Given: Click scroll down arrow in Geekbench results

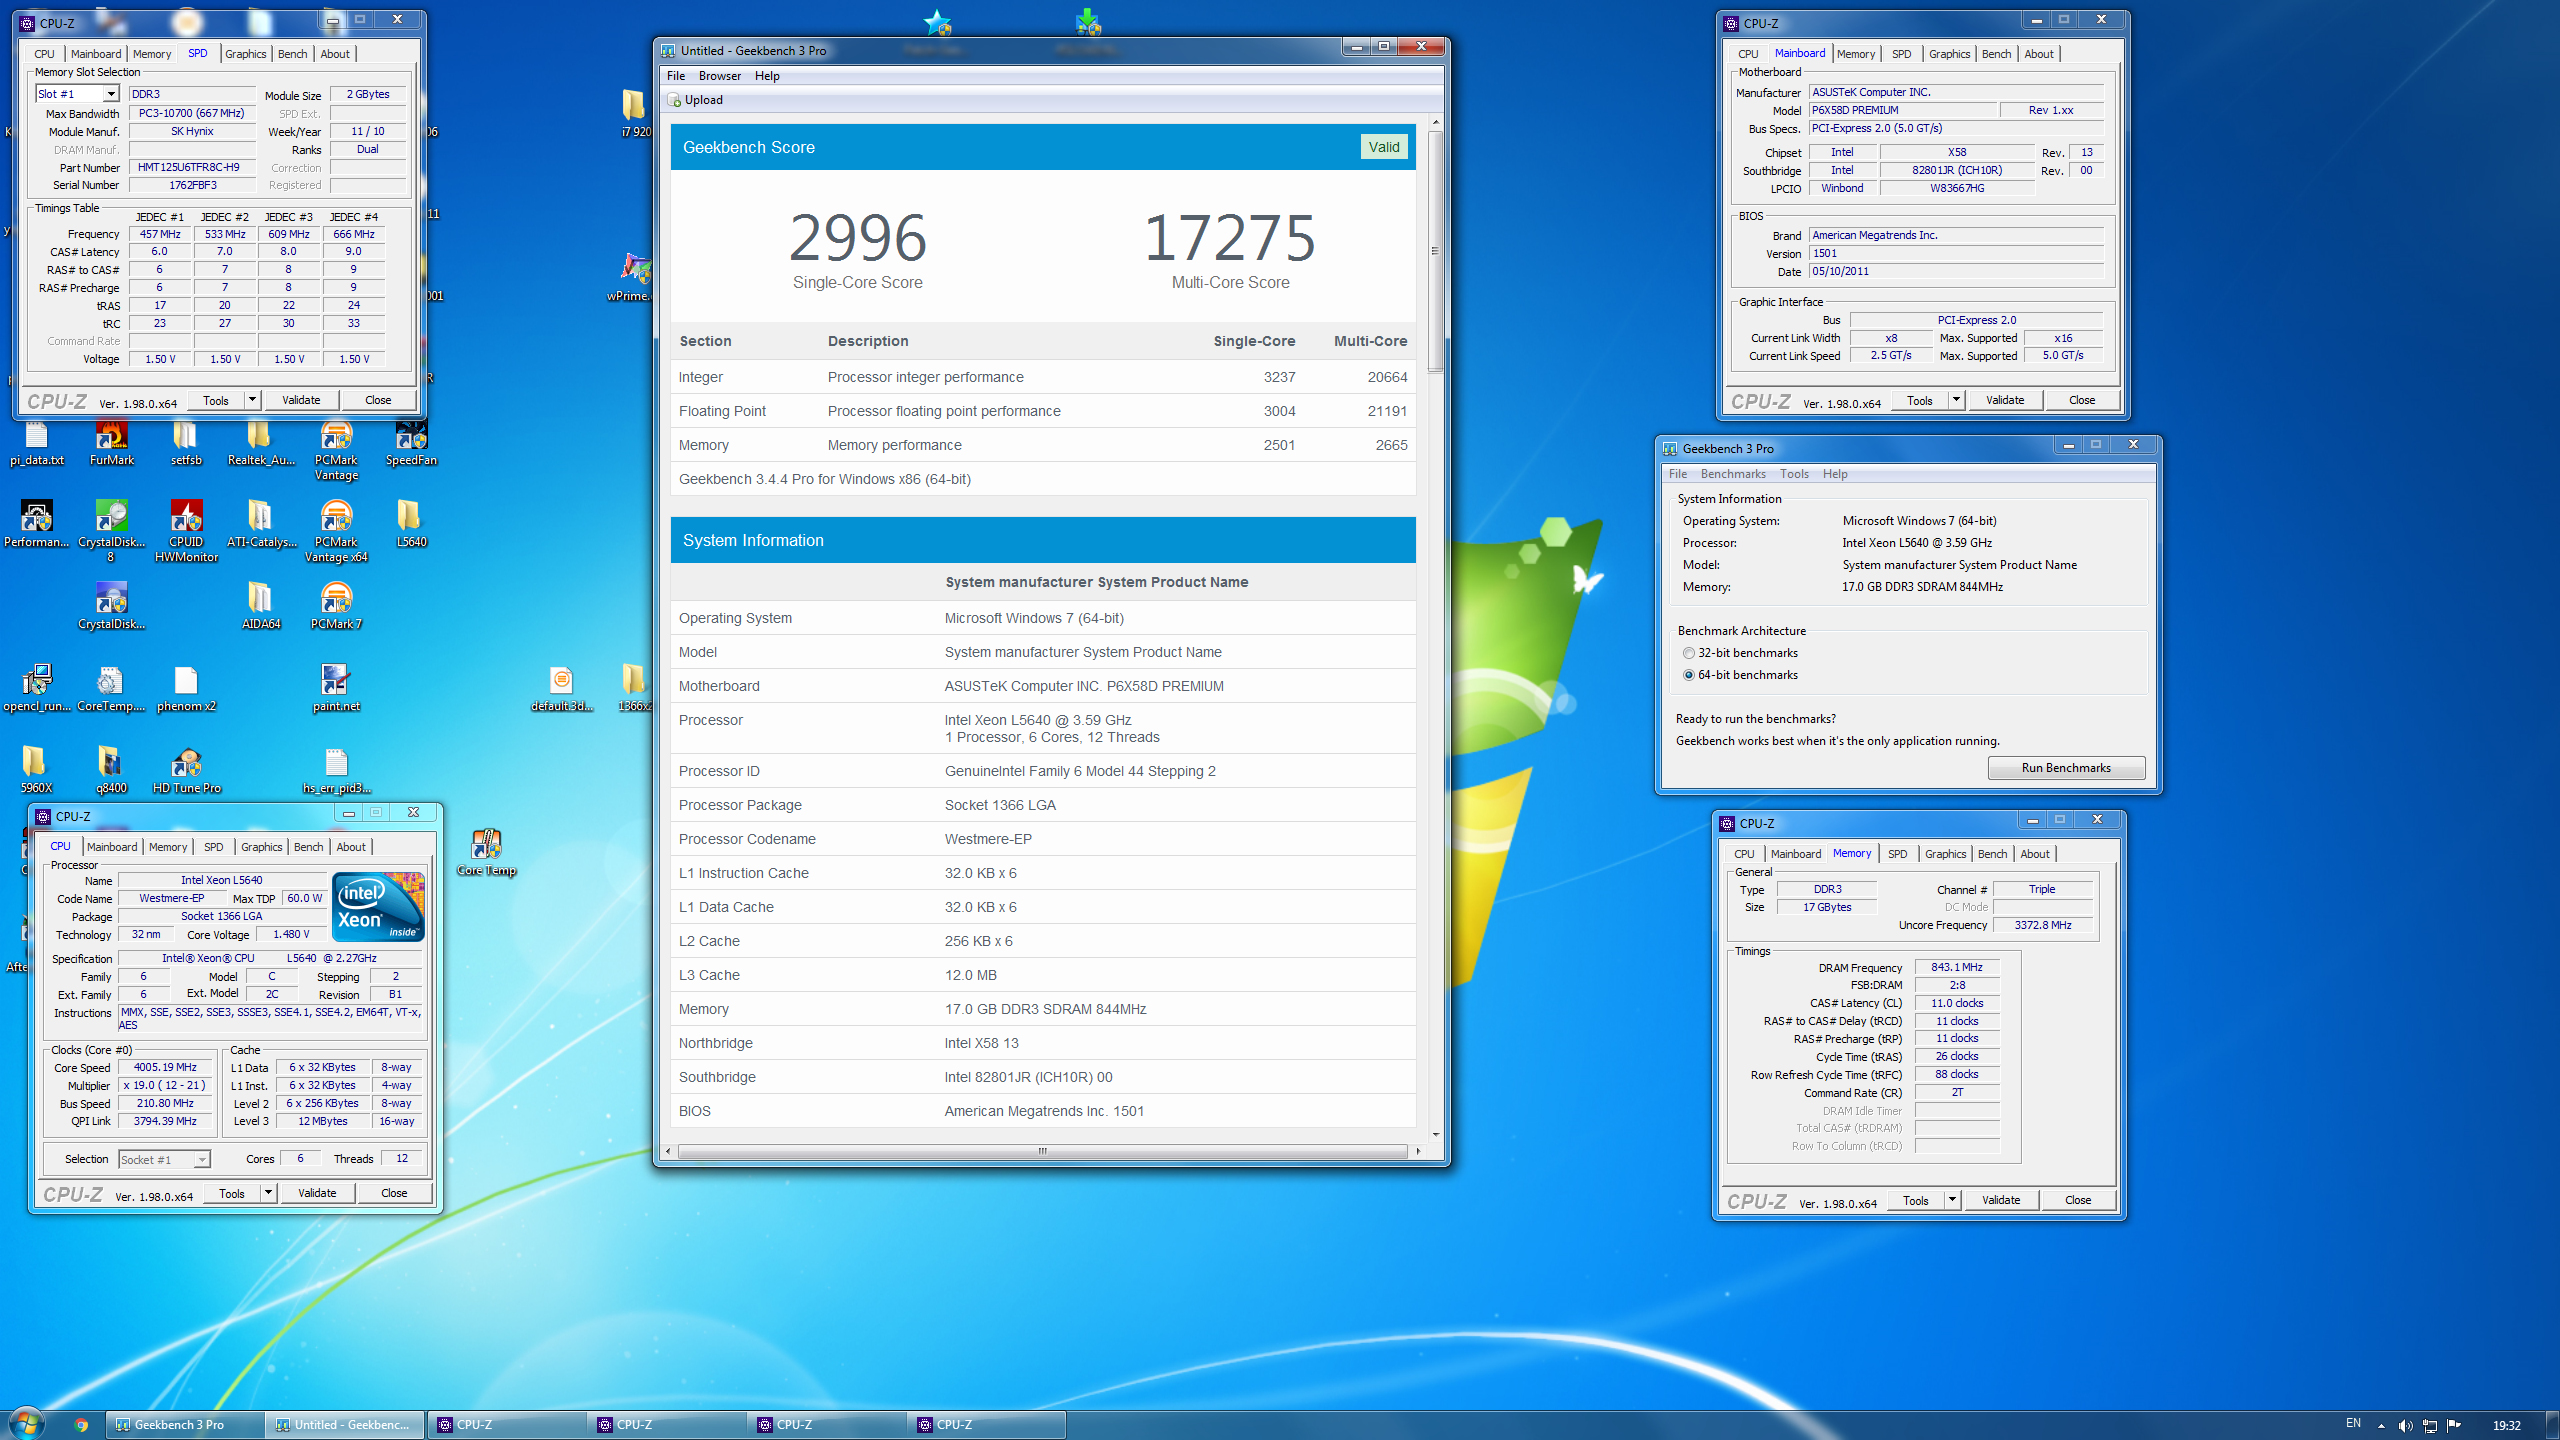Looking at the screenshot, I should (1435, 1134).
